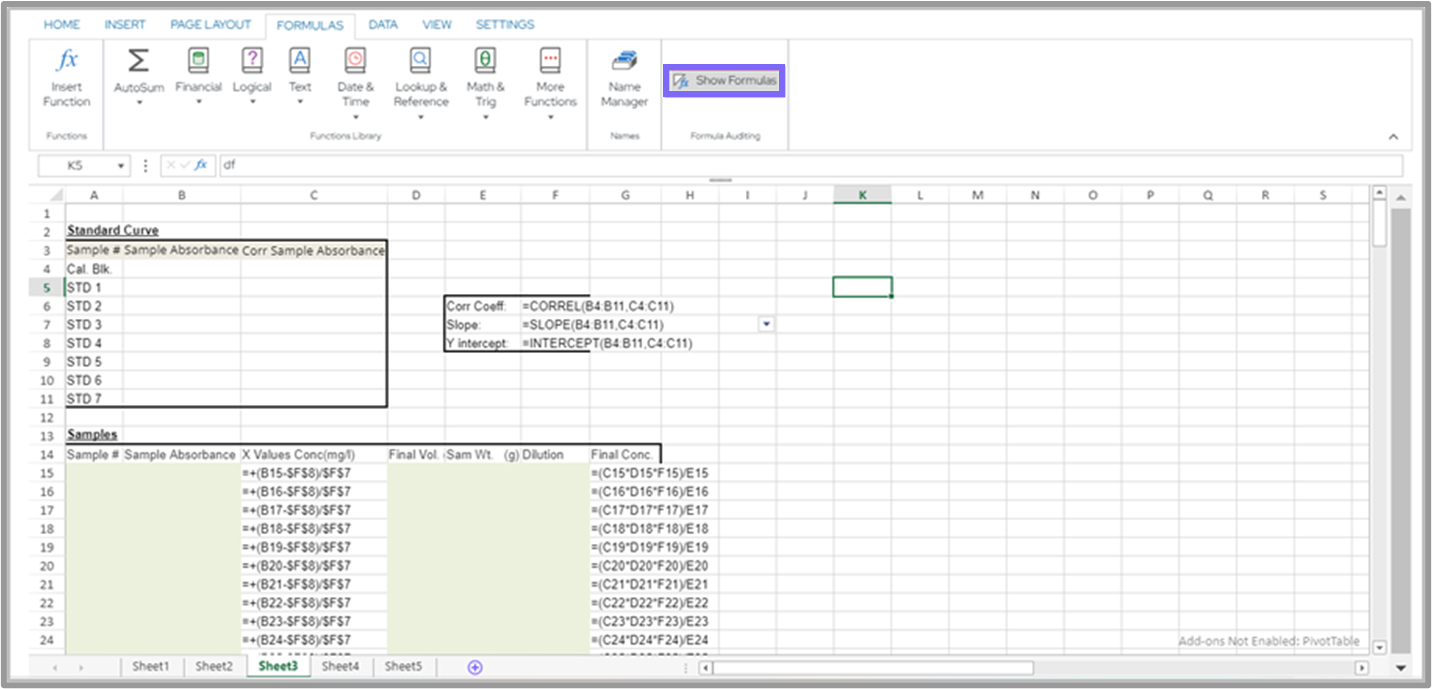
Task: Open Financial functions library icon
Action: coord(198,61)
